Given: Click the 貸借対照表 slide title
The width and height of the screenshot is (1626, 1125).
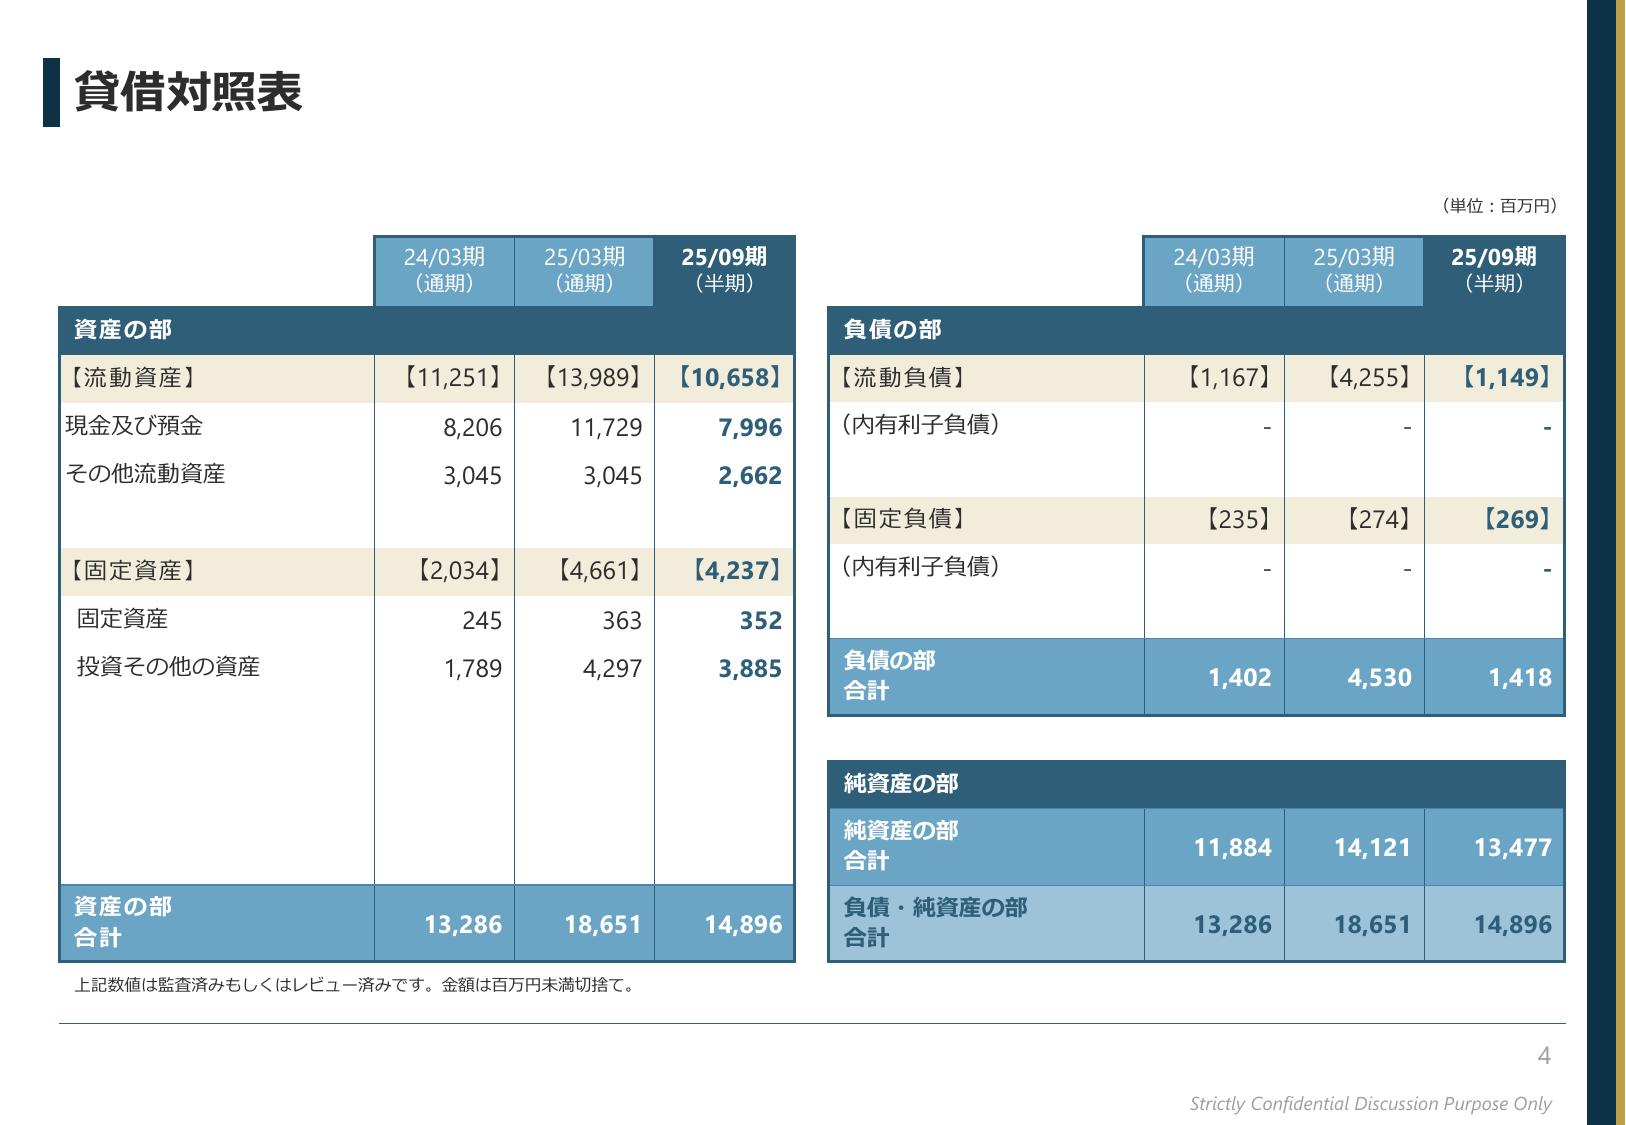Looking at the screenshot, I should (188, 93).
